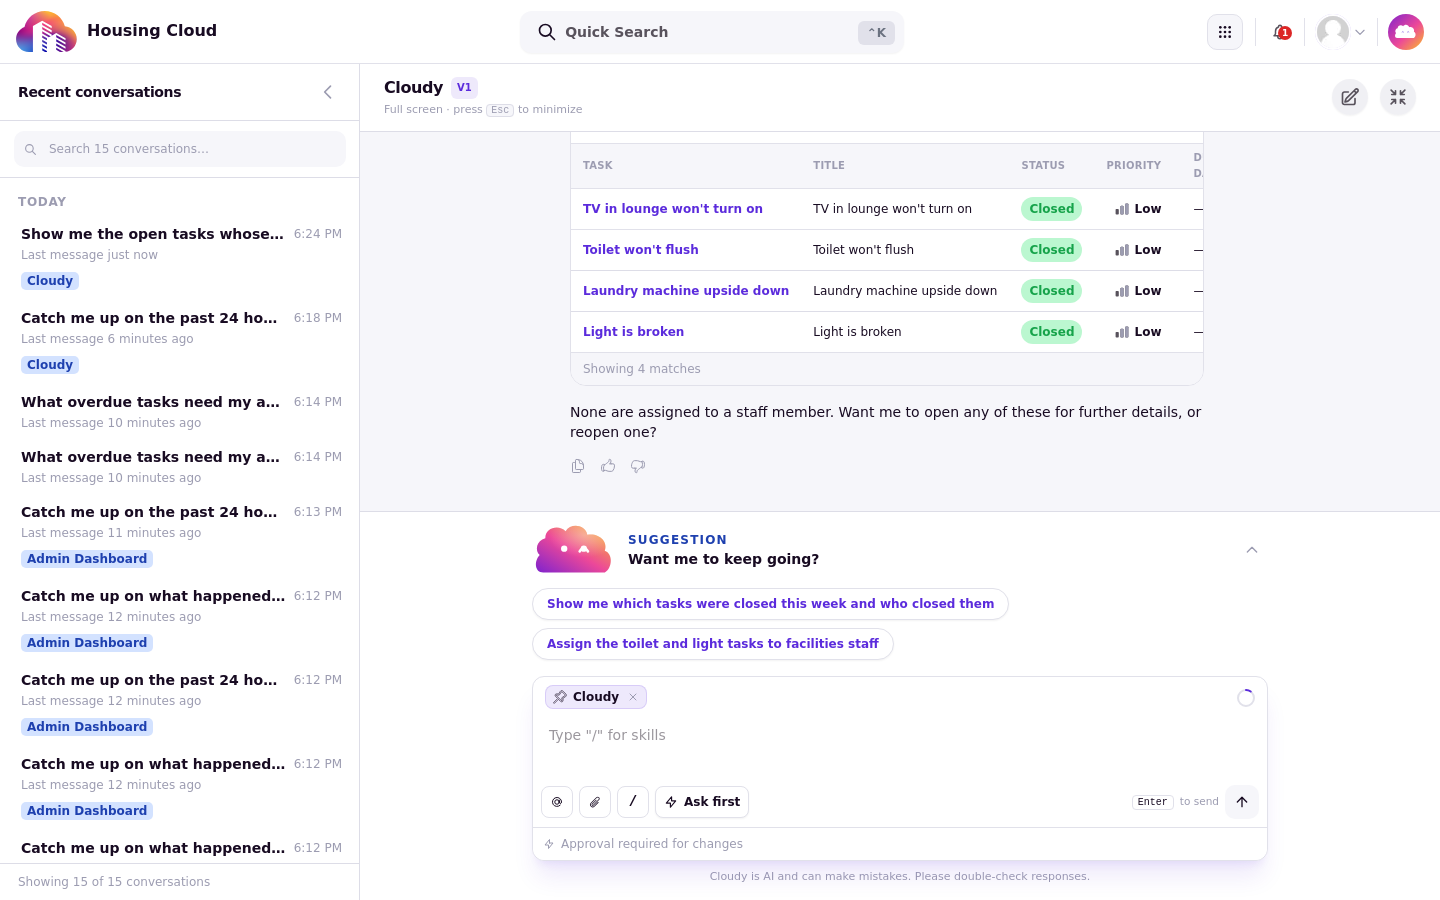Give the response a thumbs up
Viewport: 1440px width, 900px height.
tap(608, 466)
